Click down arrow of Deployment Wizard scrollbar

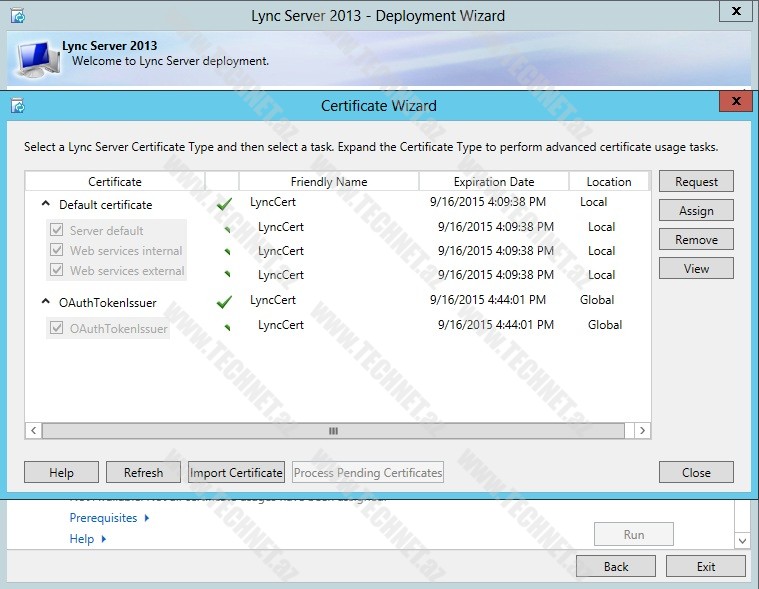click(x=741, y=540)
